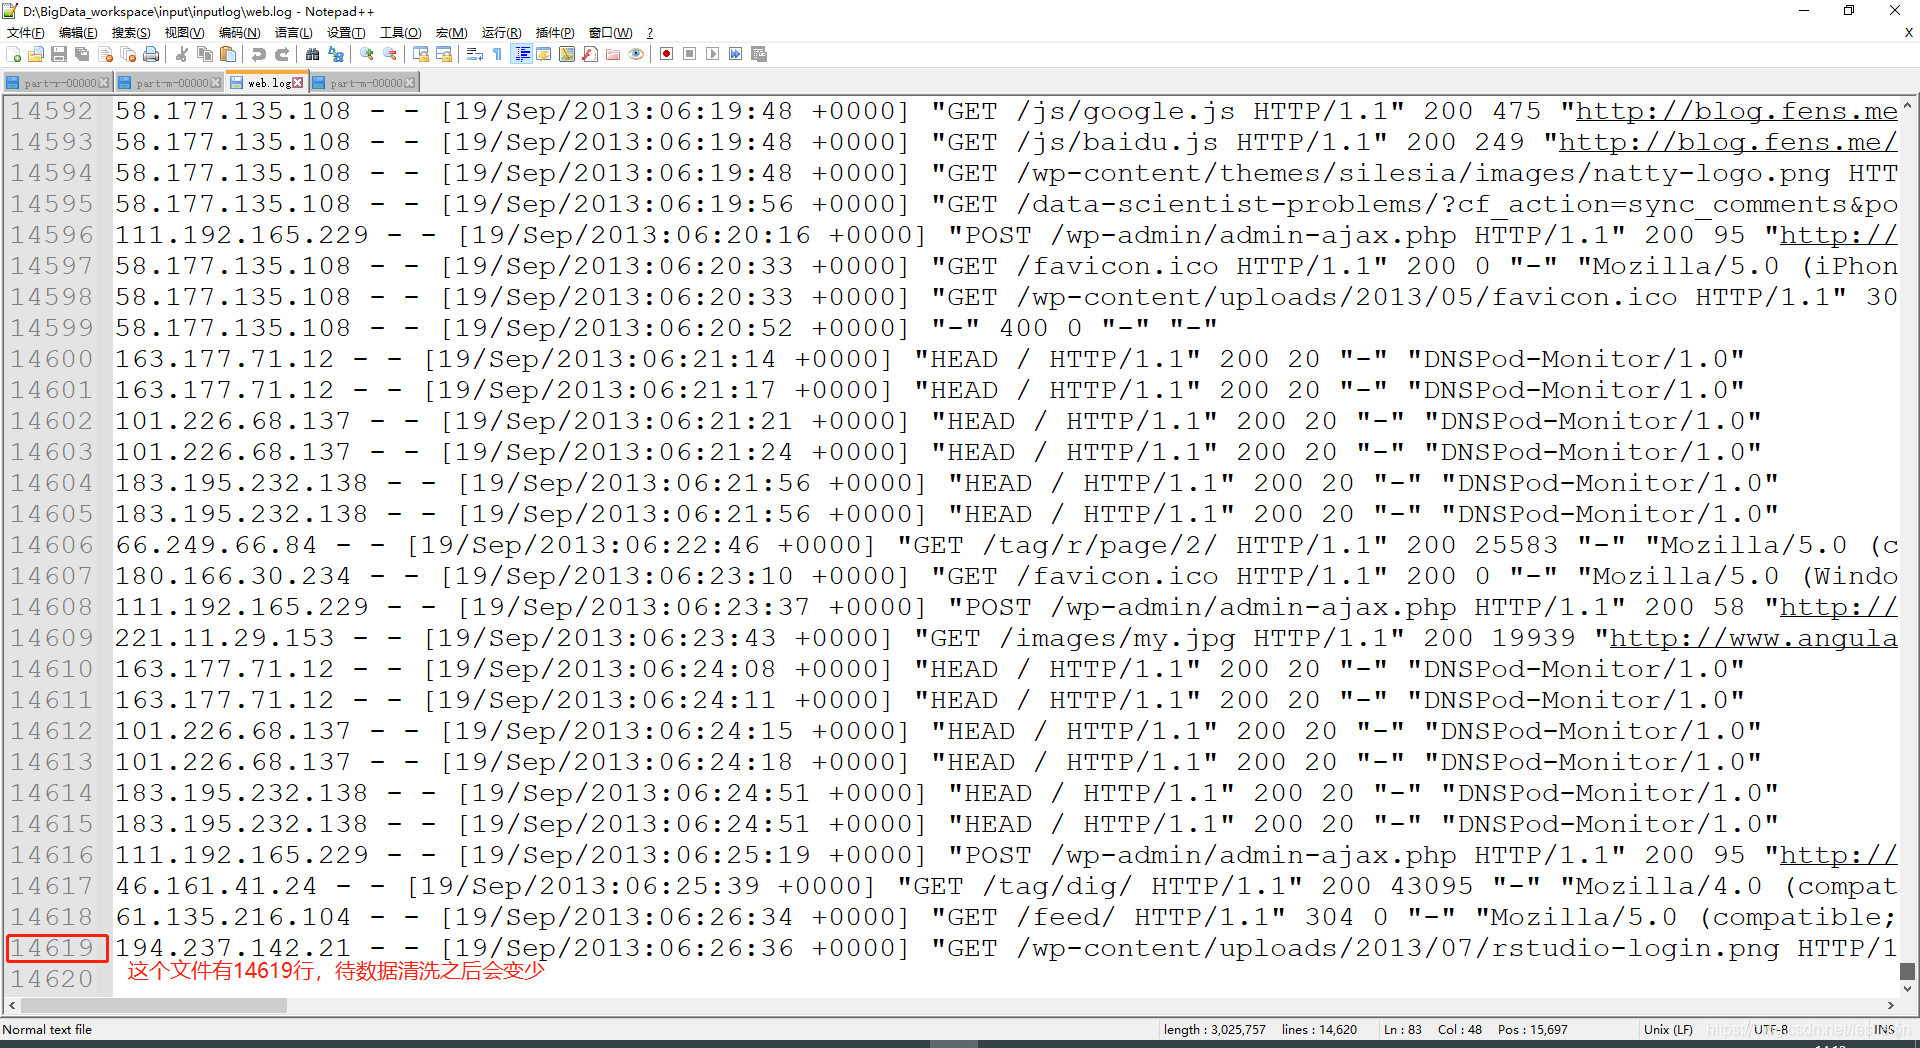Click the Save All toolbar icon
Image resolution: width=1920 pixels, height=1048 pixels.
(x=82, y=54)
